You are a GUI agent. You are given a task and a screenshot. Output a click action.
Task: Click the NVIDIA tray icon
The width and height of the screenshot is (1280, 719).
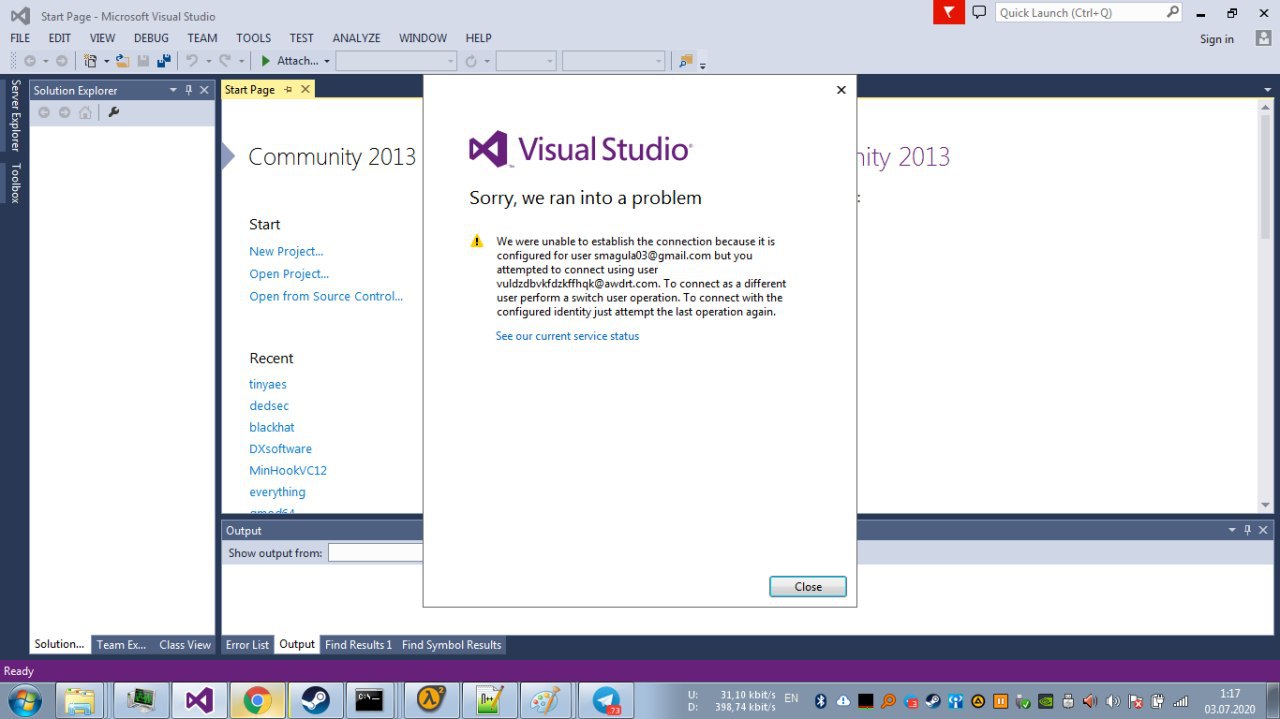coord(1045,701)
